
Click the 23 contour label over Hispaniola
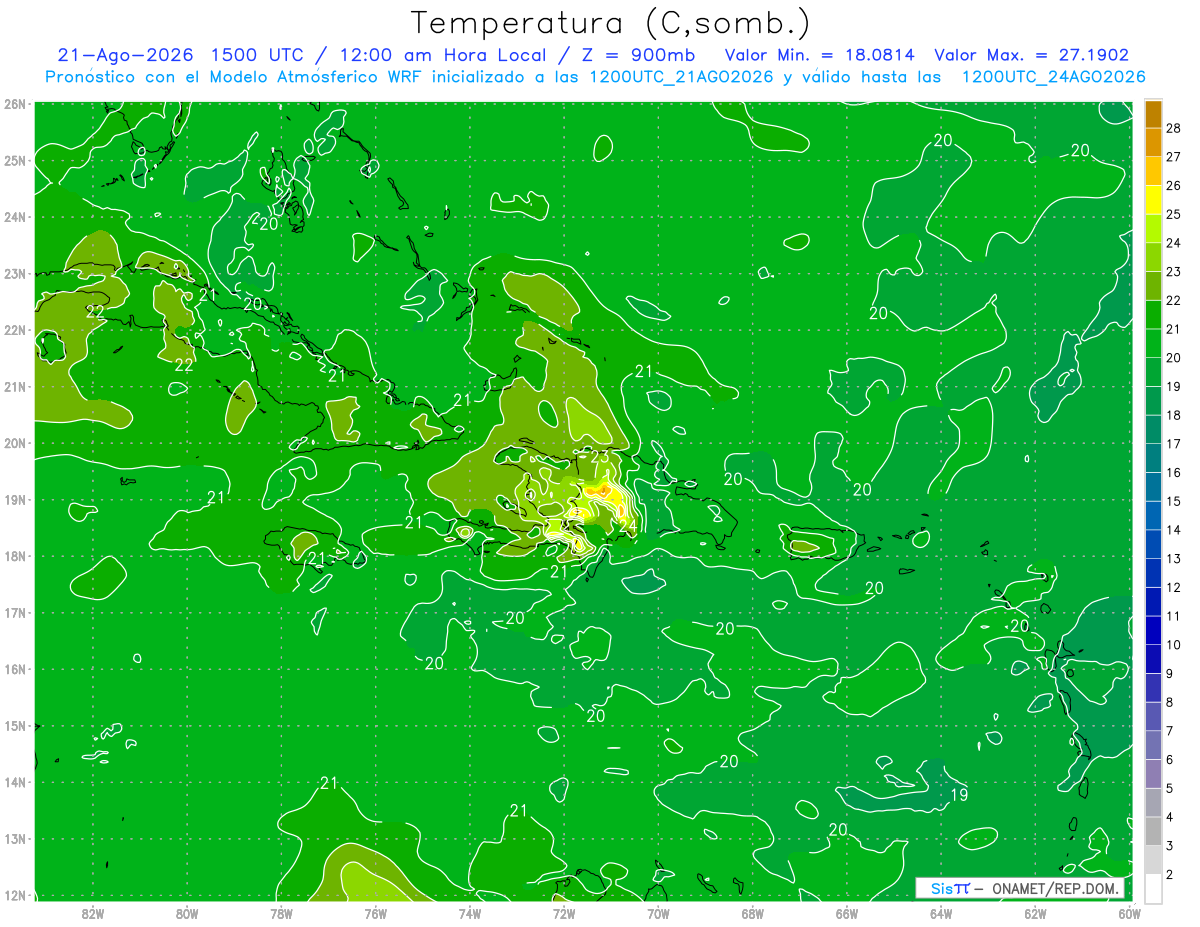coord(600,458)
